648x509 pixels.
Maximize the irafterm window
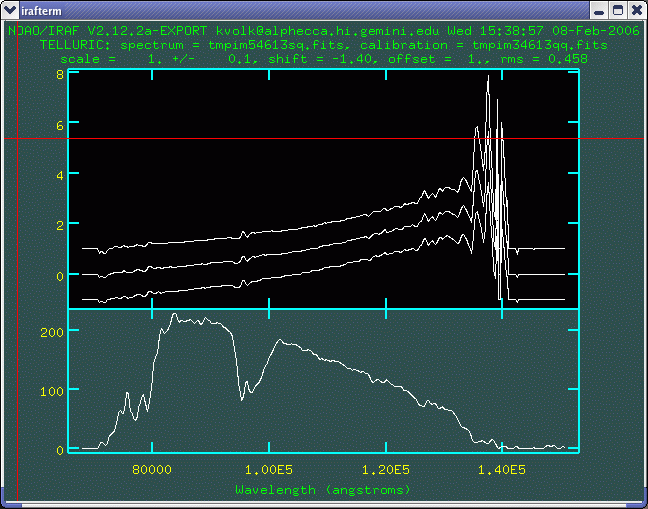(x=618, y=10)
